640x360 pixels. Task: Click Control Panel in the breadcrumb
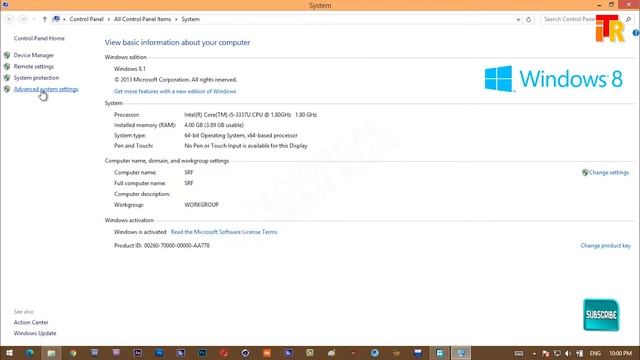pyautogui.click(x=87, y=19)
